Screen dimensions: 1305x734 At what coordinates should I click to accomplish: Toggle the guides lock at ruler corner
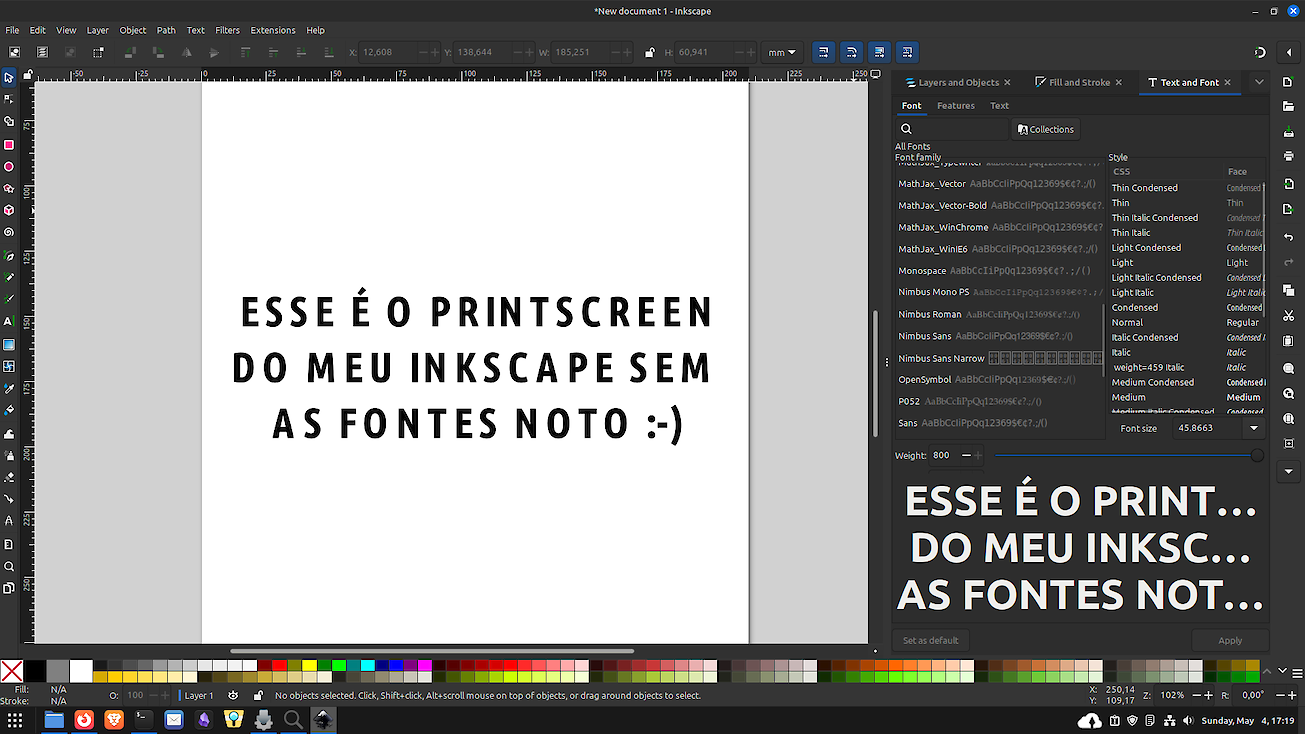[29, 74]
